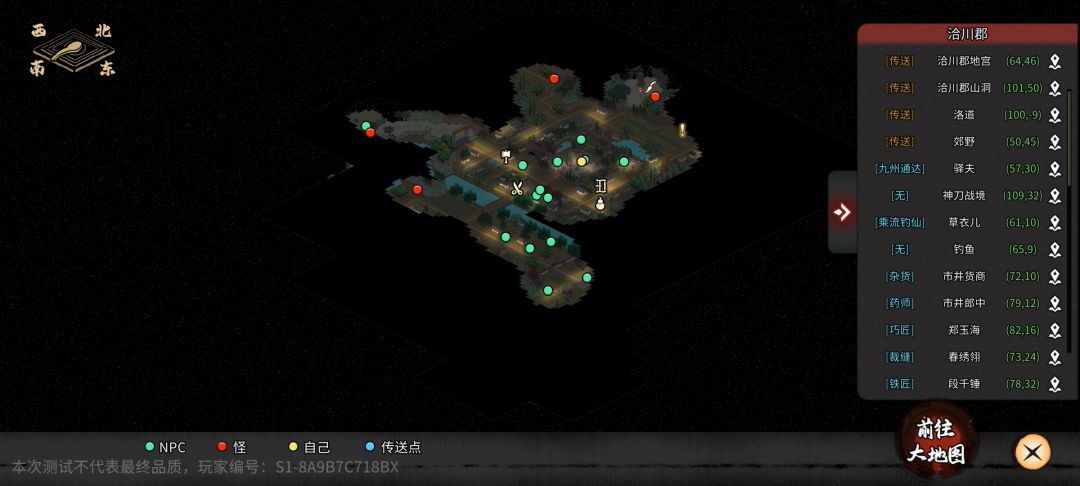Click the coordinates (100,-9)
1080x486 pixels.
pos(1023,115)
